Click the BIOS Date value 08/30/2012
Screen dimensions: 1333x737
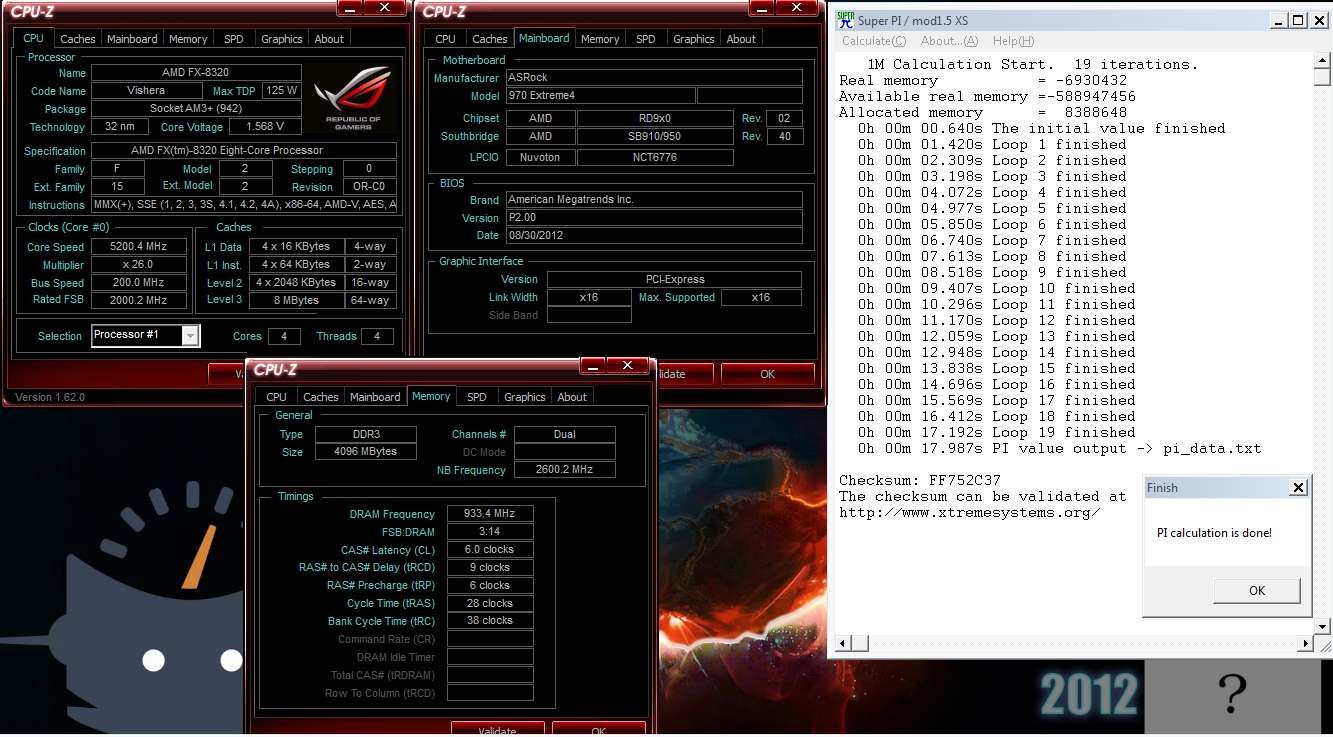point(653,236)
